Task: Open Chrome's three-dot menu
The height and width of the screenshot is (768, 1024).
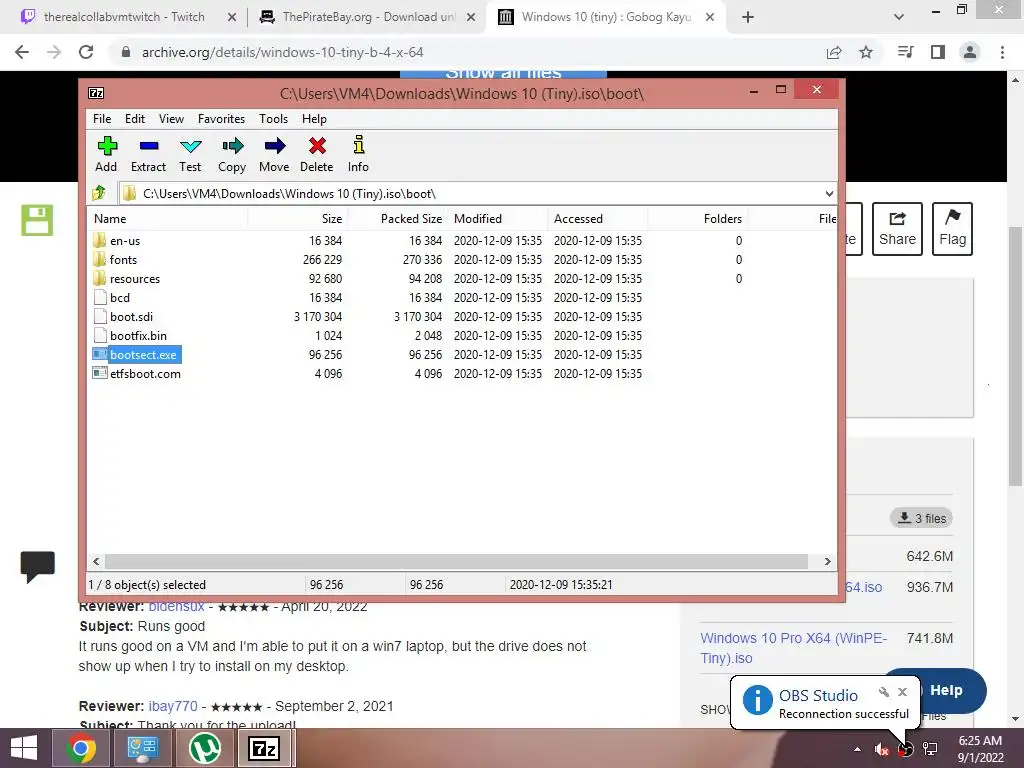Action: [1002, 52]
